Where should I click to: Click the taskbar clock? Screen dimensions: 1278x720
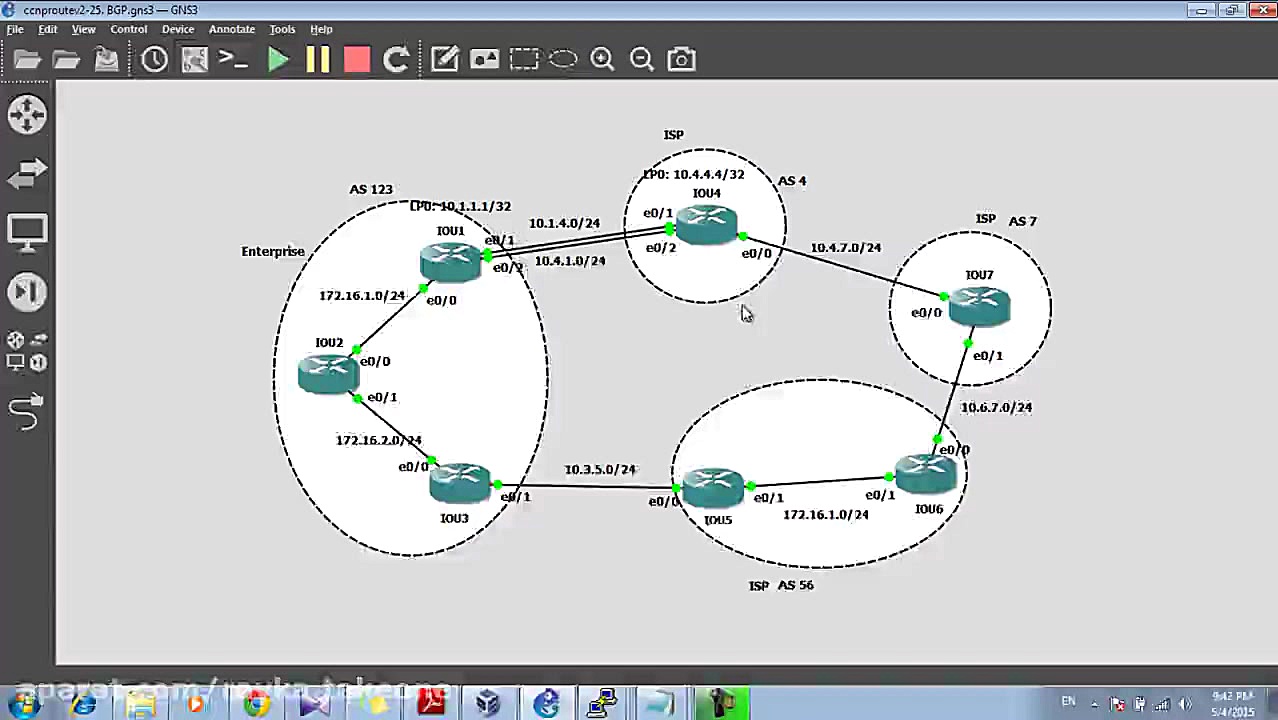tap(1232, 704)
